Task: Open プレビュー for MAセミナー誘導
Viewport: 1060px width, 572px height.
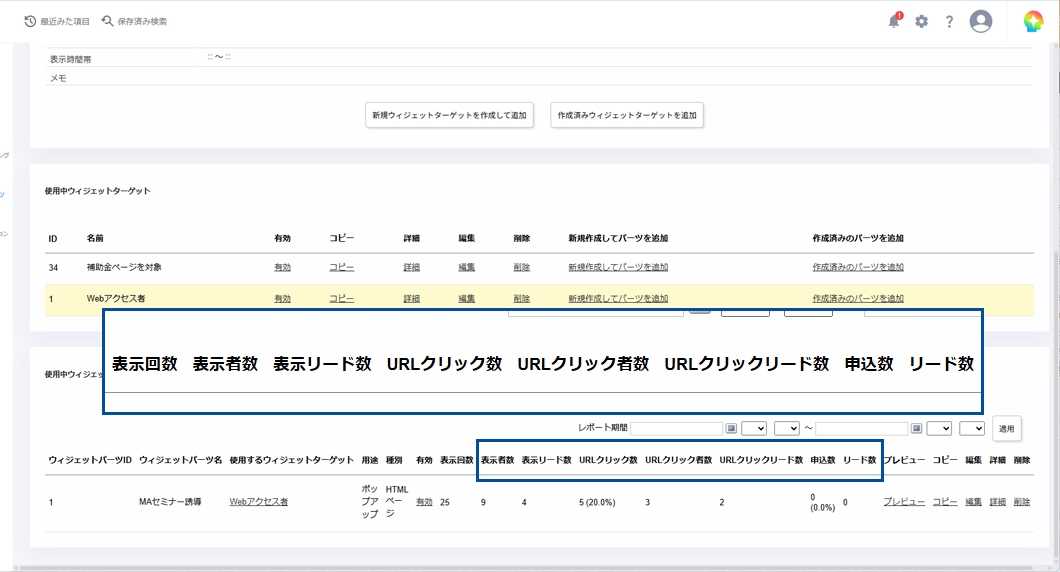Action: coord(904,502)
